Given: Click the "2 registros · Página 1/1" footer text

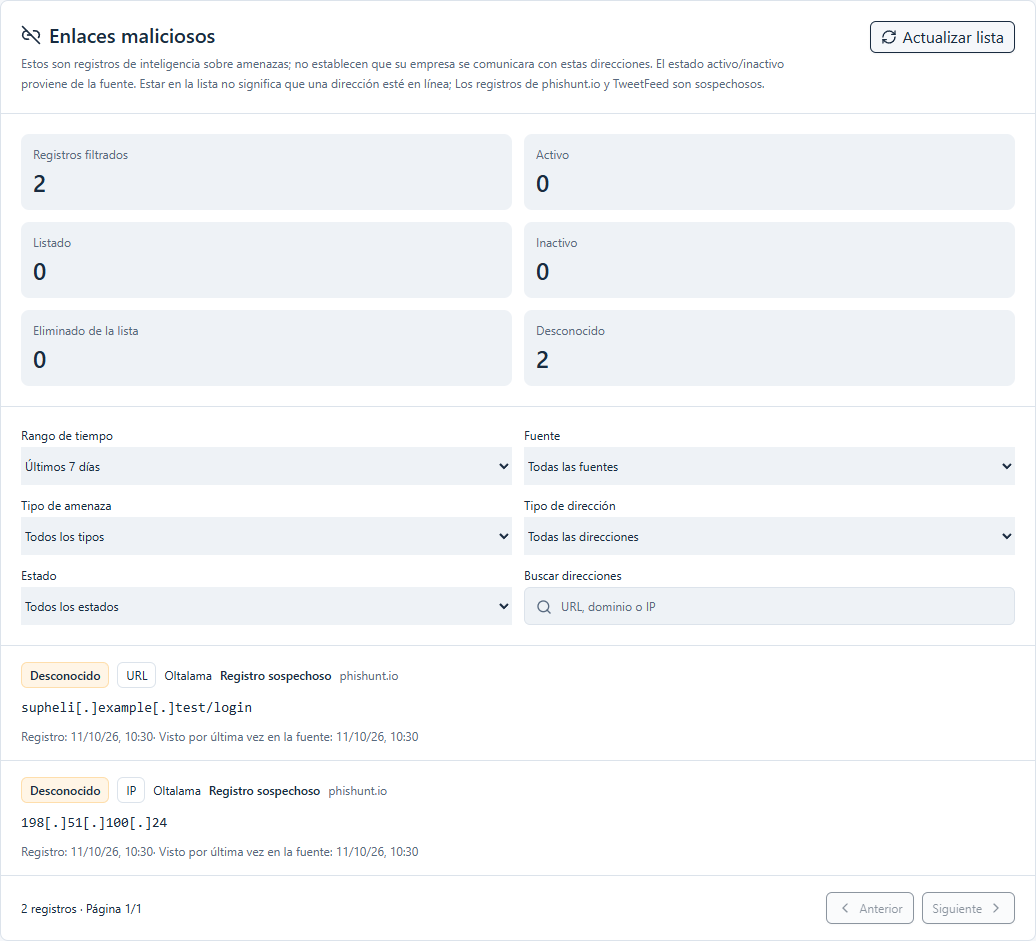Looking at the screenshot, I should (81, 909).
